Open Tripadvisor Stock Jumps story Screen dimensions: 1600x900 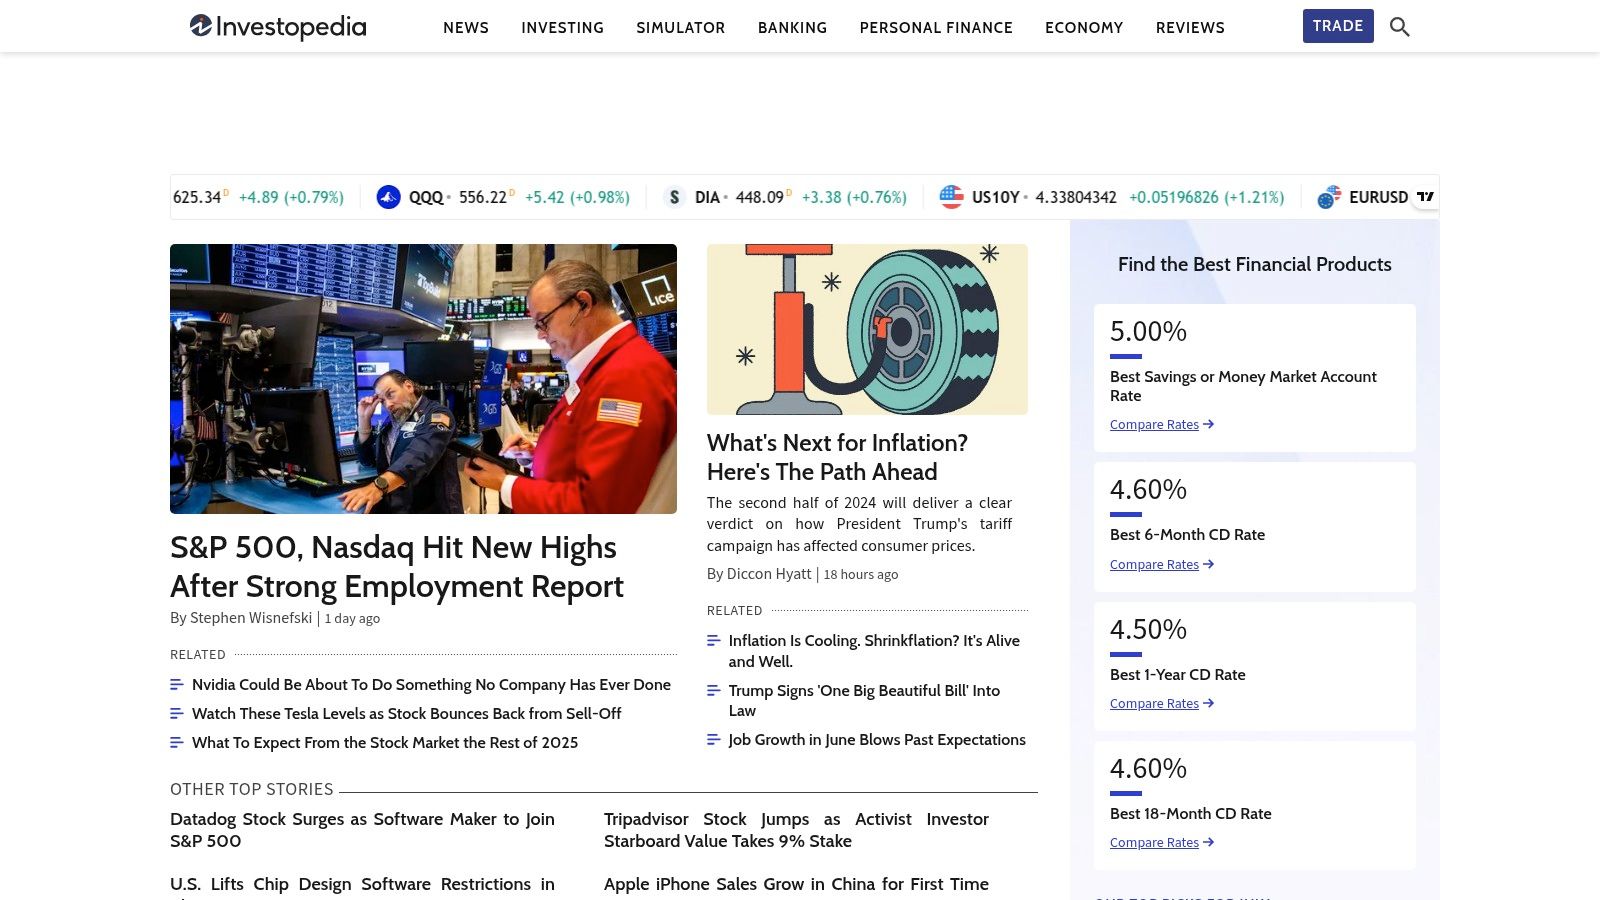click(x=796, y=830)
